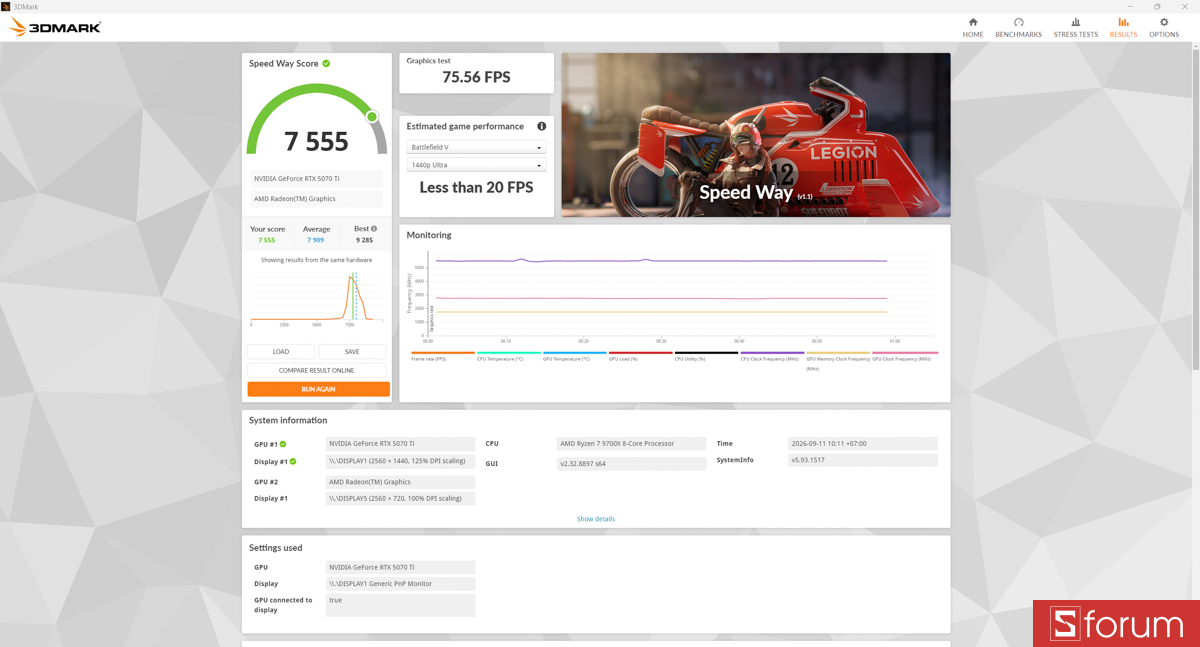Toggle the CPU Utility (%) series
The width and height of the screenshot is (1200, 647).
click(706, 355)
